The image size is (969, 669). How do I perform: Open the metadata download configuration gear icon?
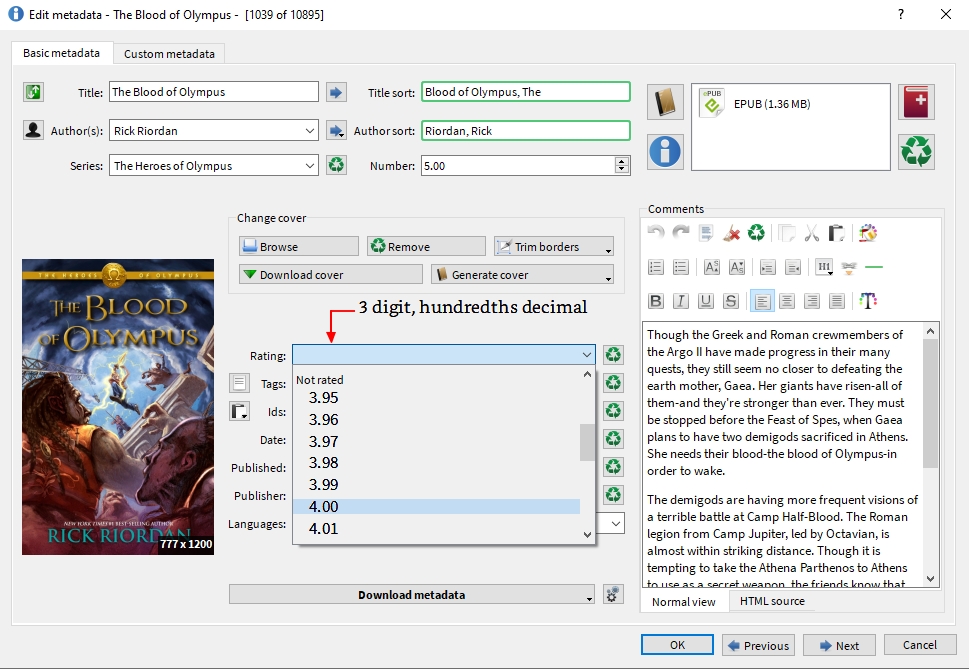614,594
